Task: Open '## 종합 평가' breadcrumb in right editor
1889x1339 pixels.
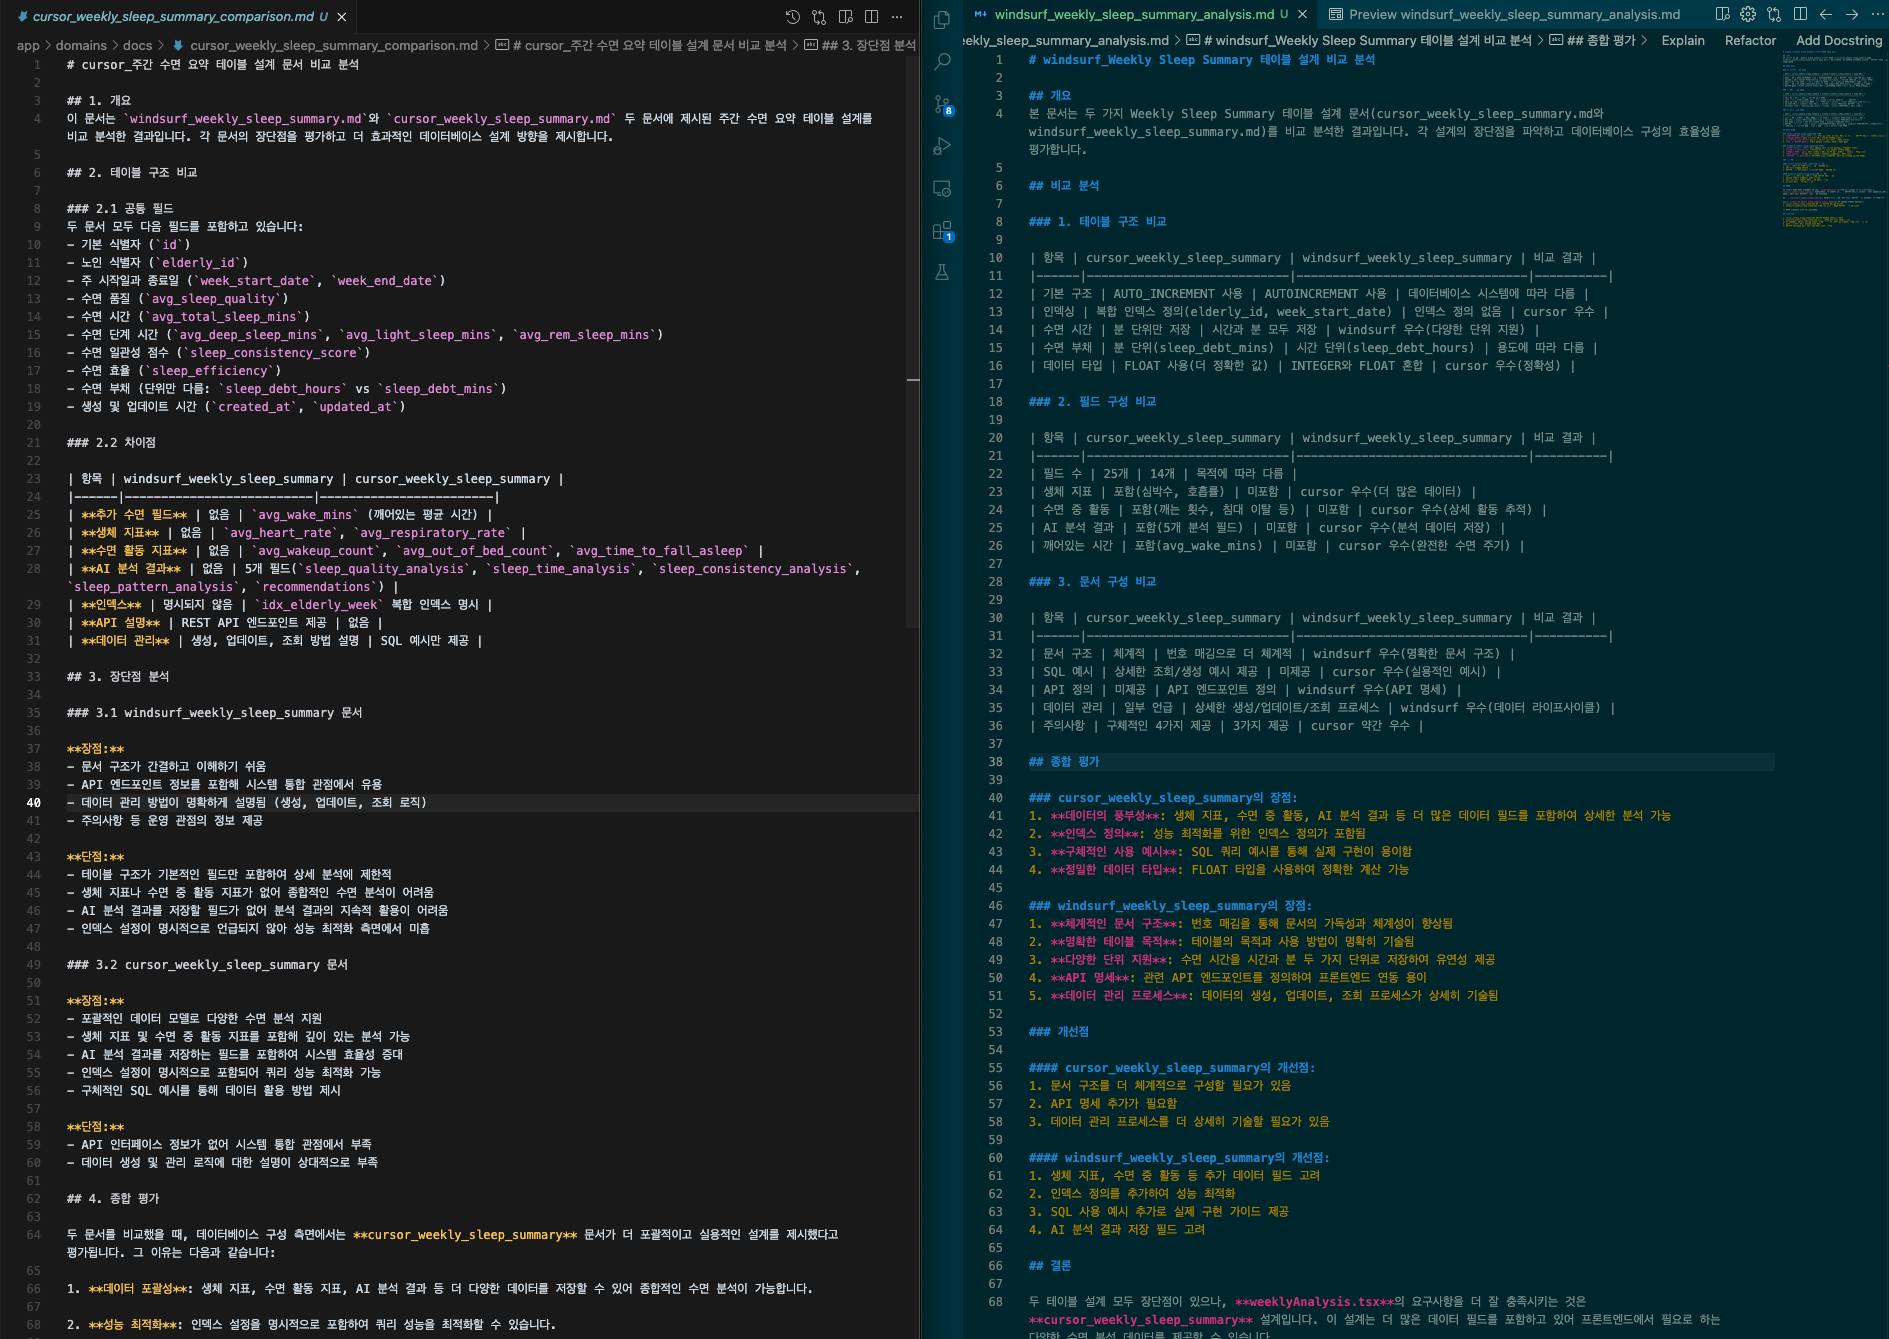Action: tap(1592, 41)
